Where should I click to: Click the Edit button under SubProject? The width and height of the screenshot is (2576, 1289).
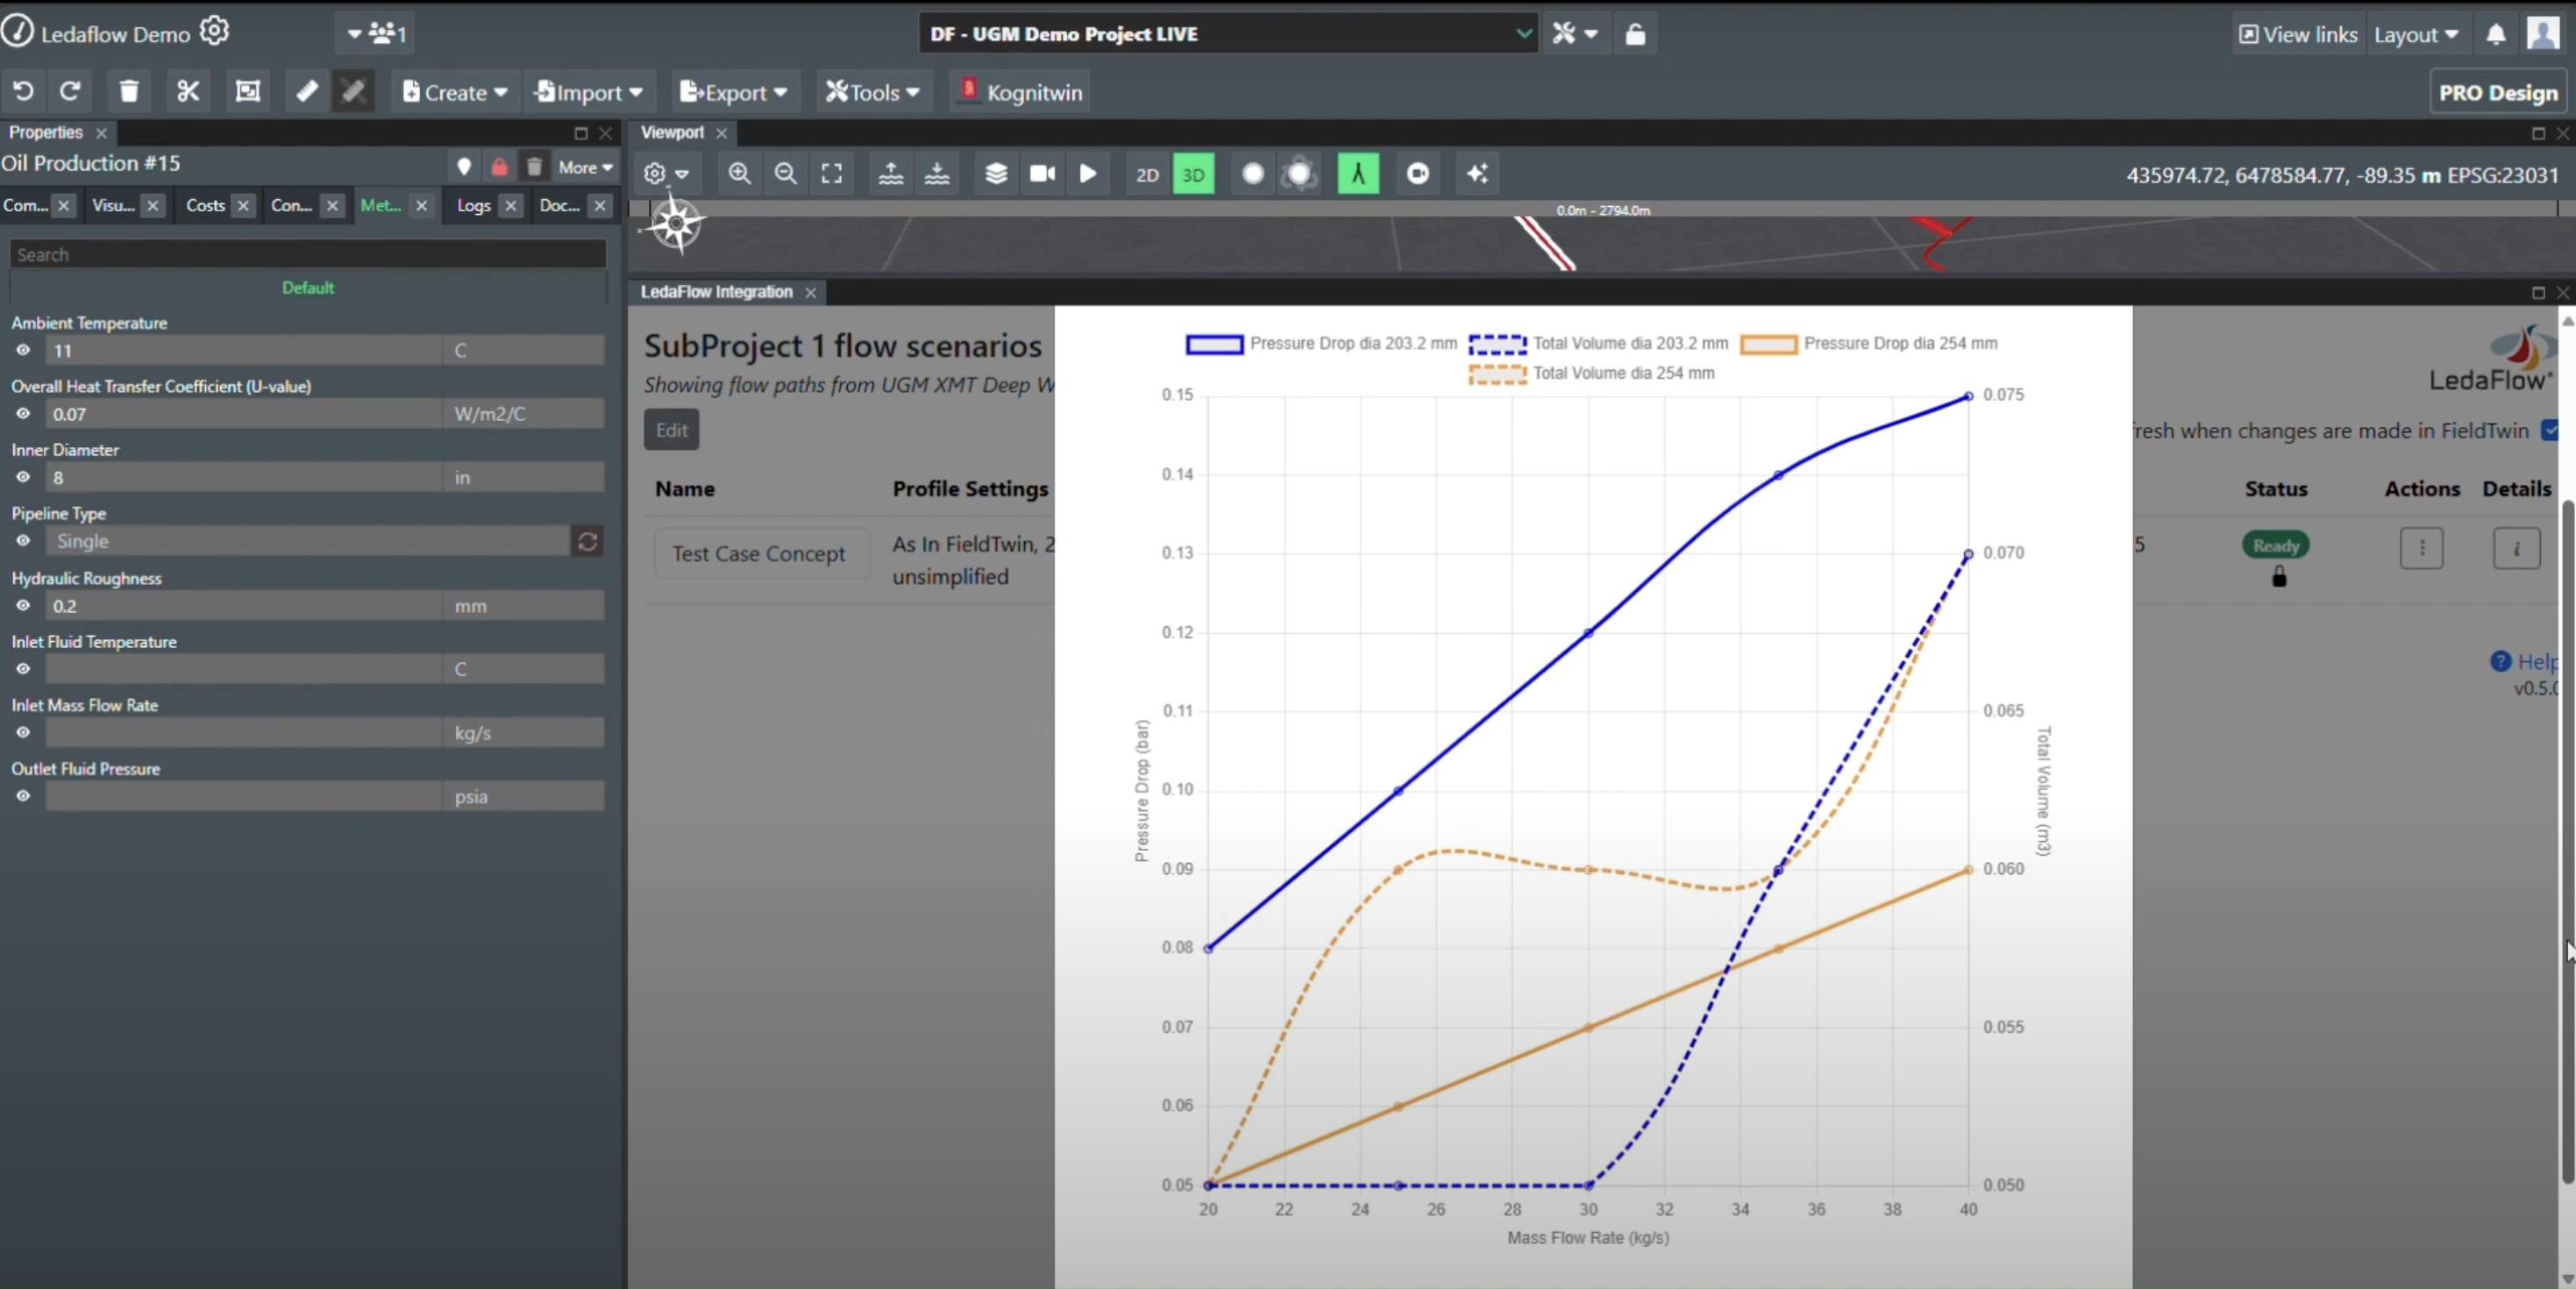tap(671, 430)
